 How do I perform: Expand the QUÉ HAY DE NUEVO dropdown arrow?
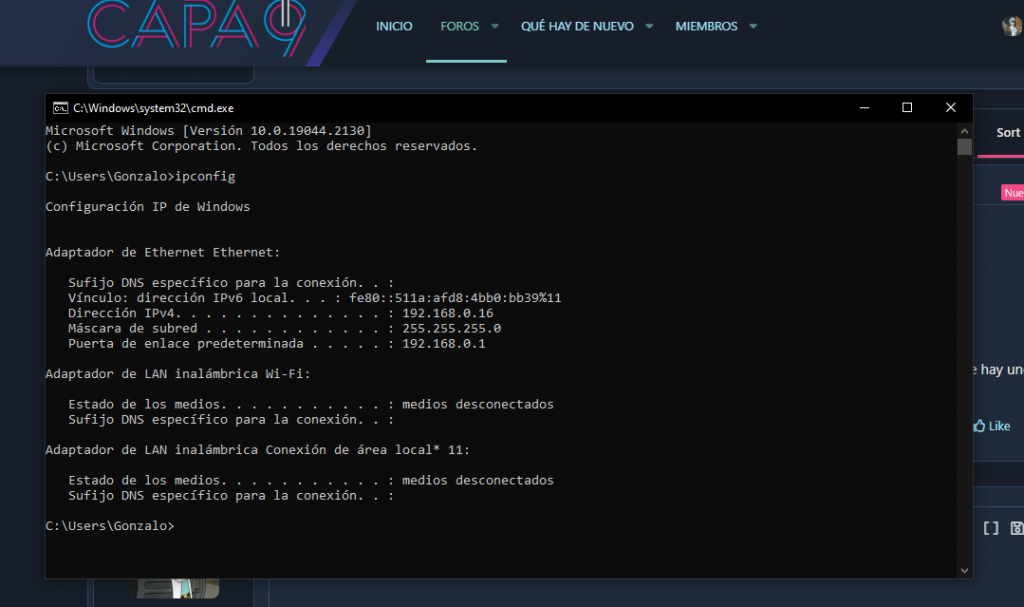(649, 26)
